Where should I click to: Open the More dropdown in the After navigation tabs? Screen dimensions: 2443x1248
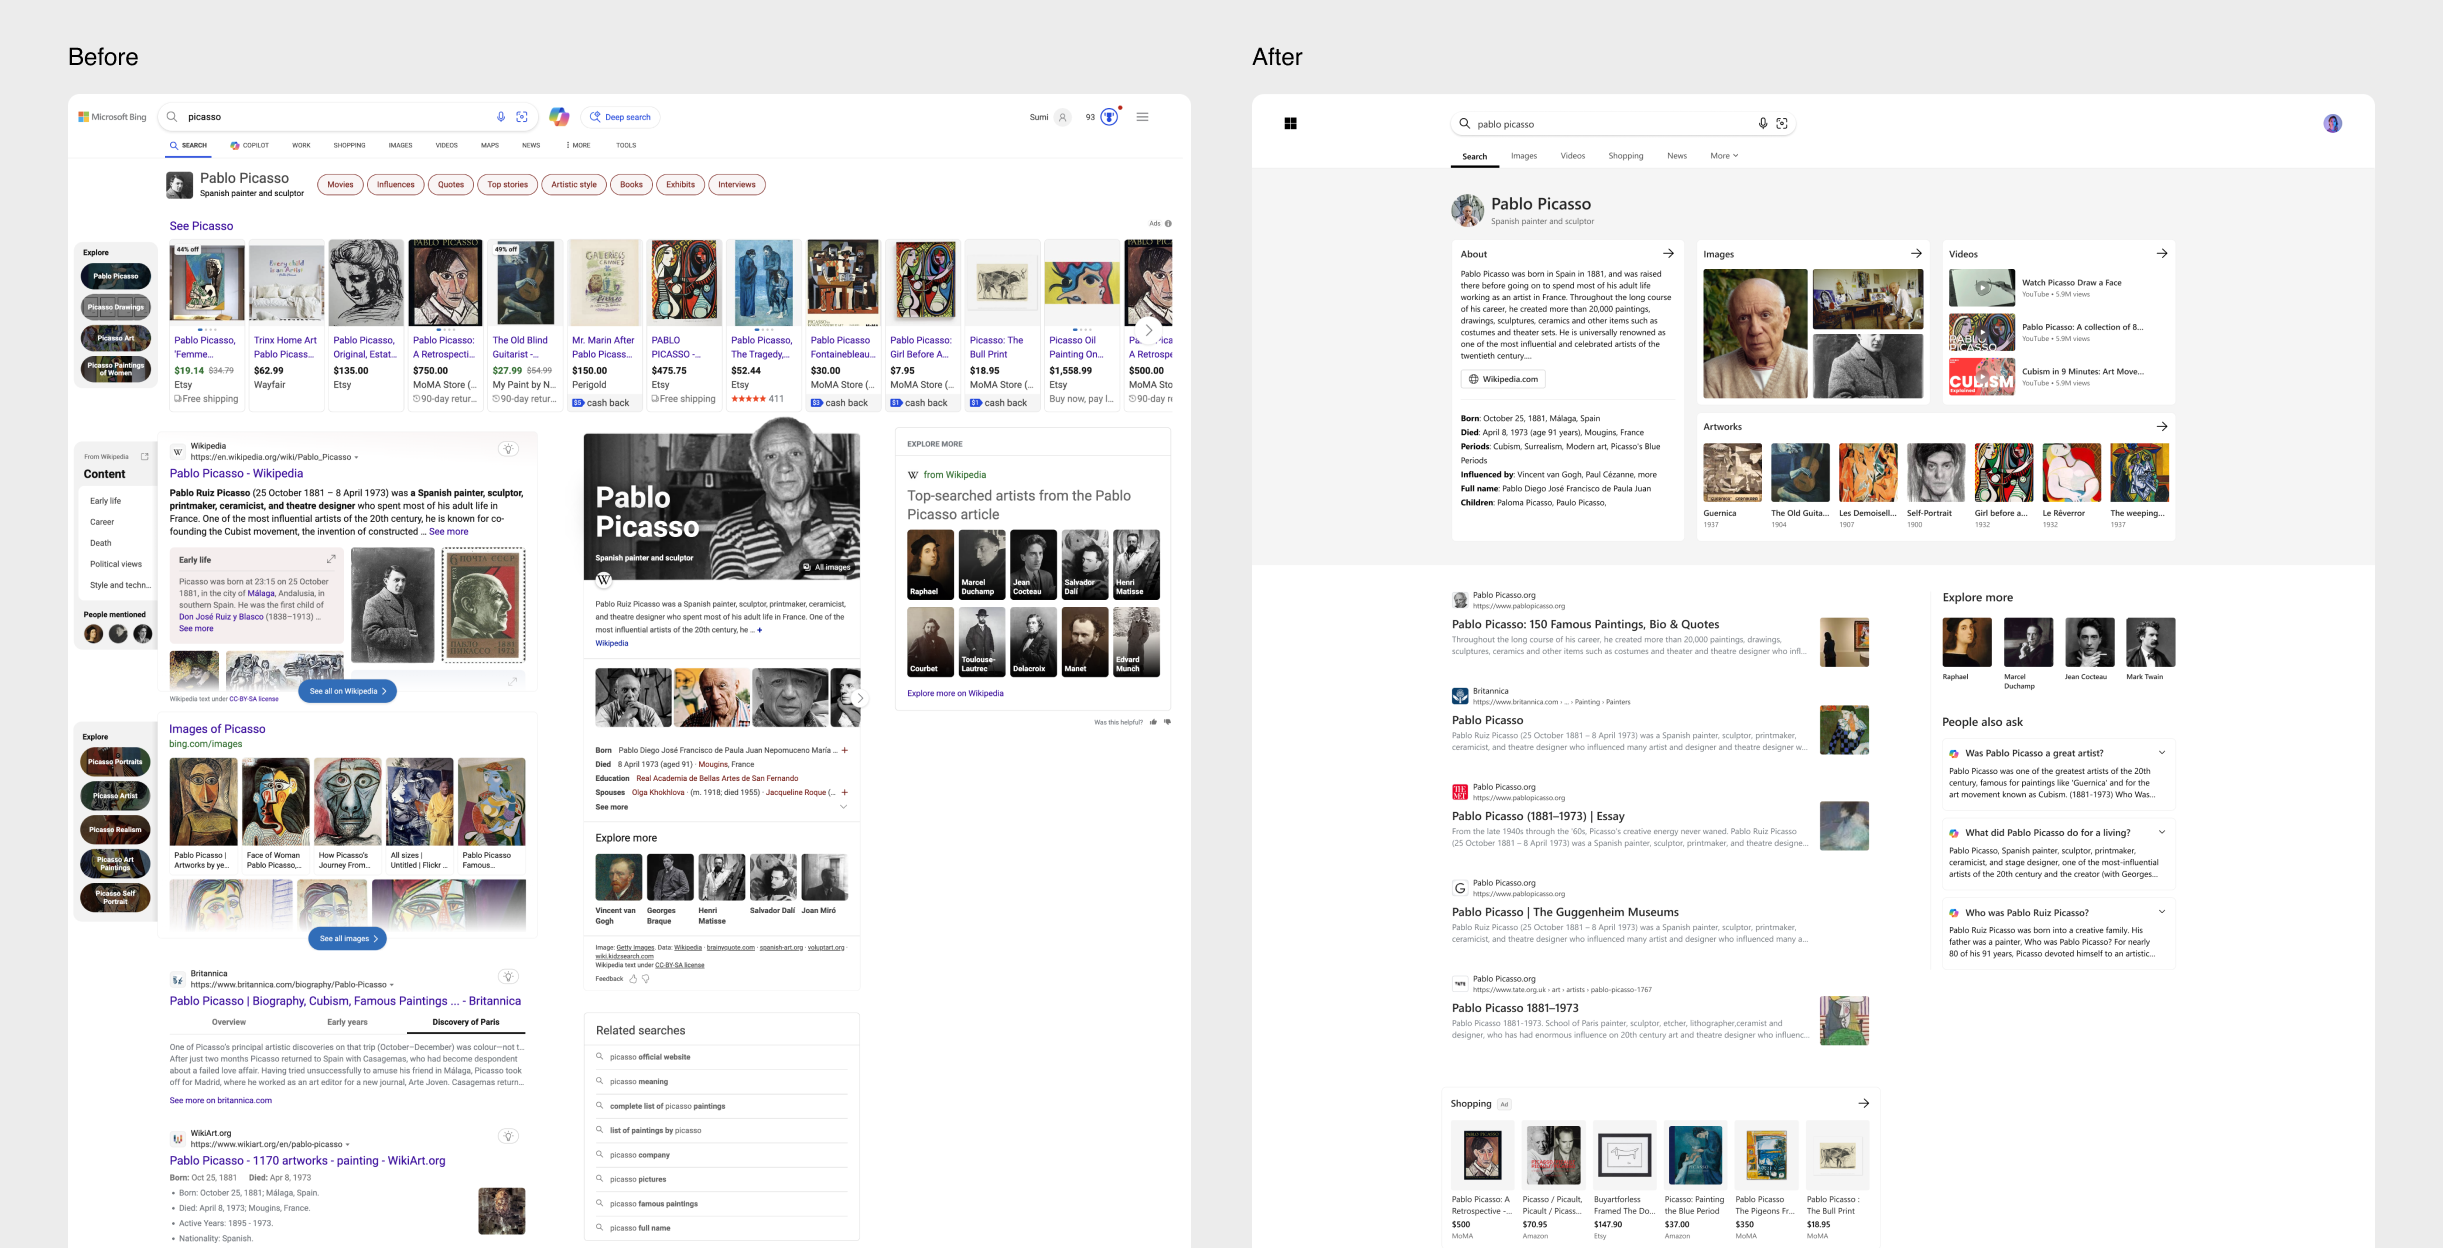tap(1724, 156)
